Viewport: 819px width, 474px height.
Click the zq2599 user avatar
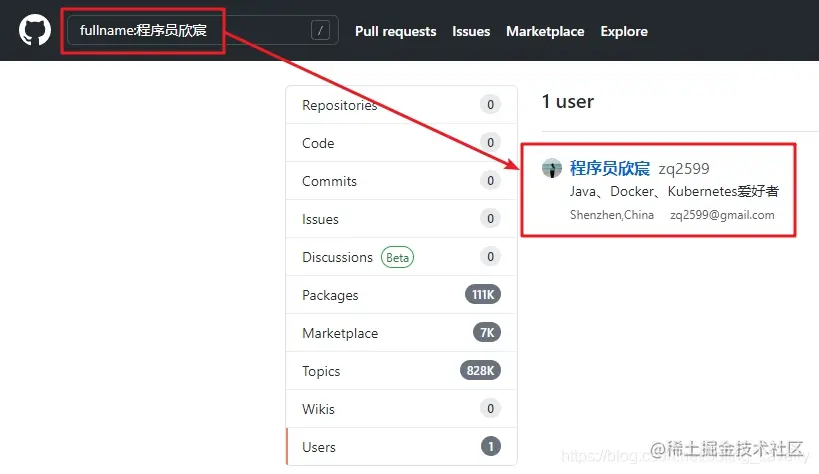tap(552, 168)
